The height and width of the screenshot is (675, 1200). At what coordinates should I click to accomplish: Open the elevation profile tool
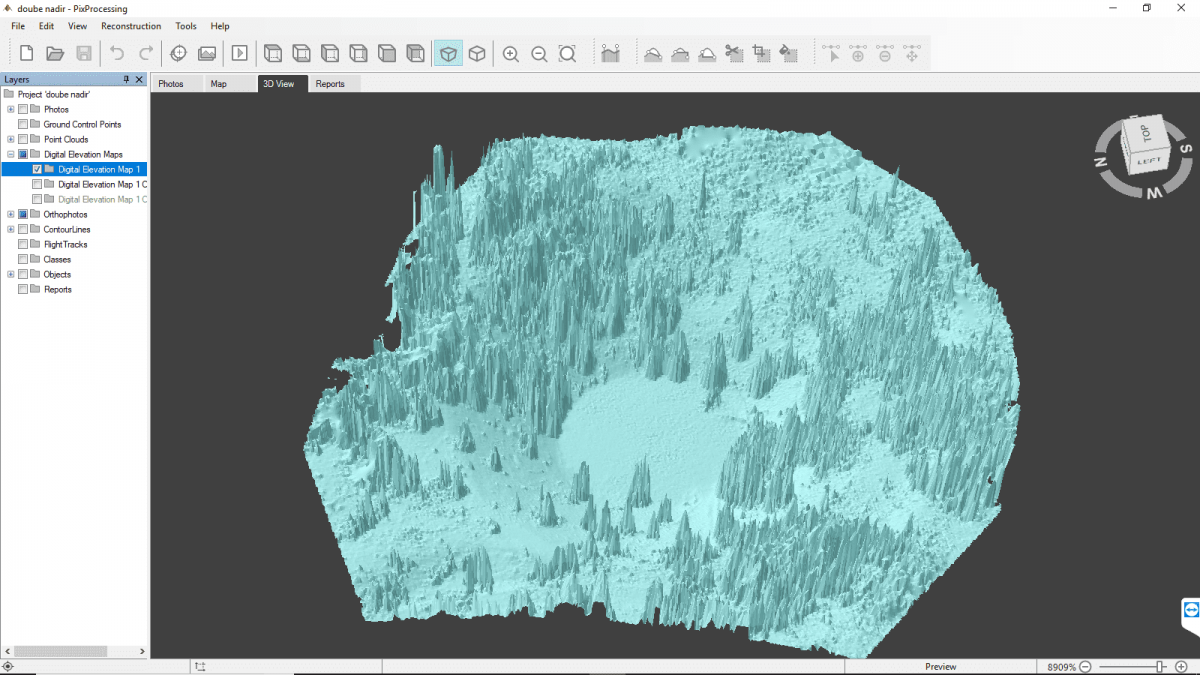[611, 53]
